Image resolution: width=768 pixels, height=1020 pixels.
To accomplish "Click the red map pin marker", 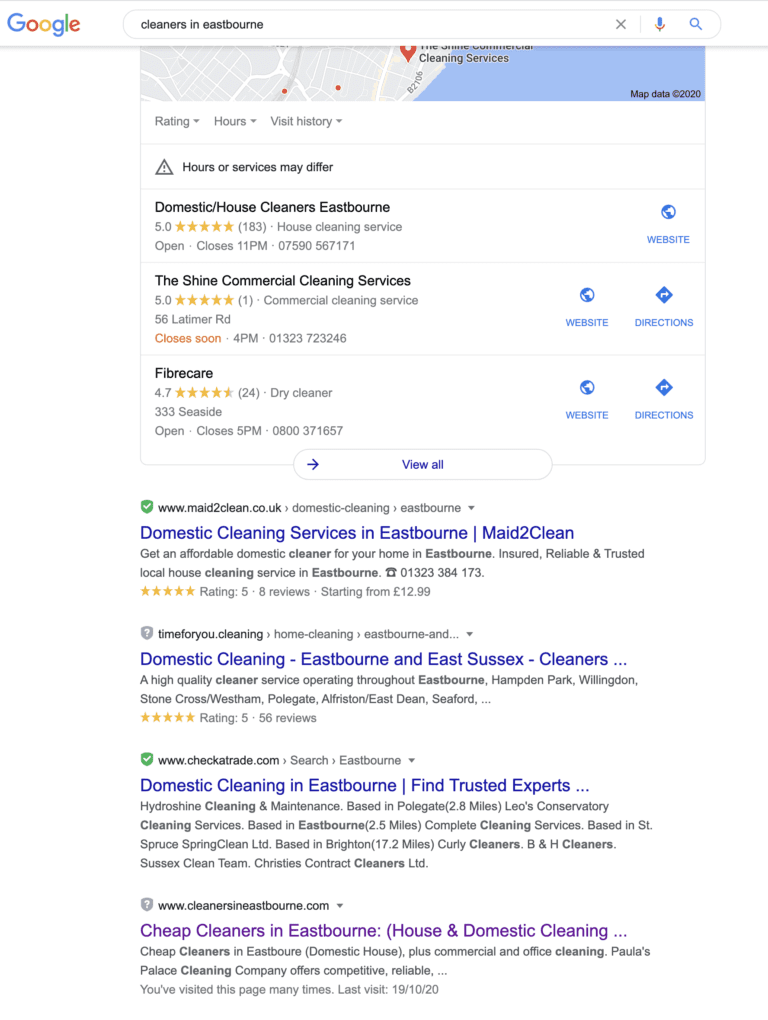I will [x=408, y=53].
